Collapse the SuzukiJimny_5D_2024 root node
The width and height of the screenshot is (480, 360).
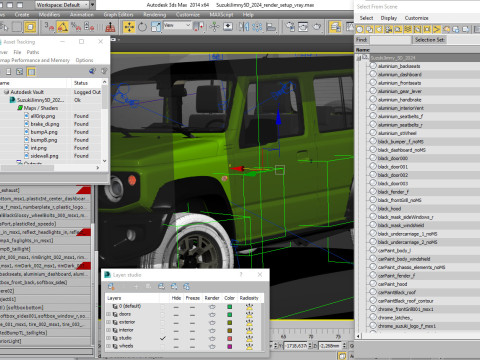pos(358,58)
